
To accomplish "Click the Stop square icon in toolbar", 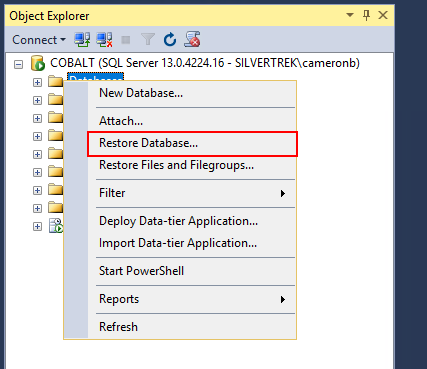I will 126,40.
